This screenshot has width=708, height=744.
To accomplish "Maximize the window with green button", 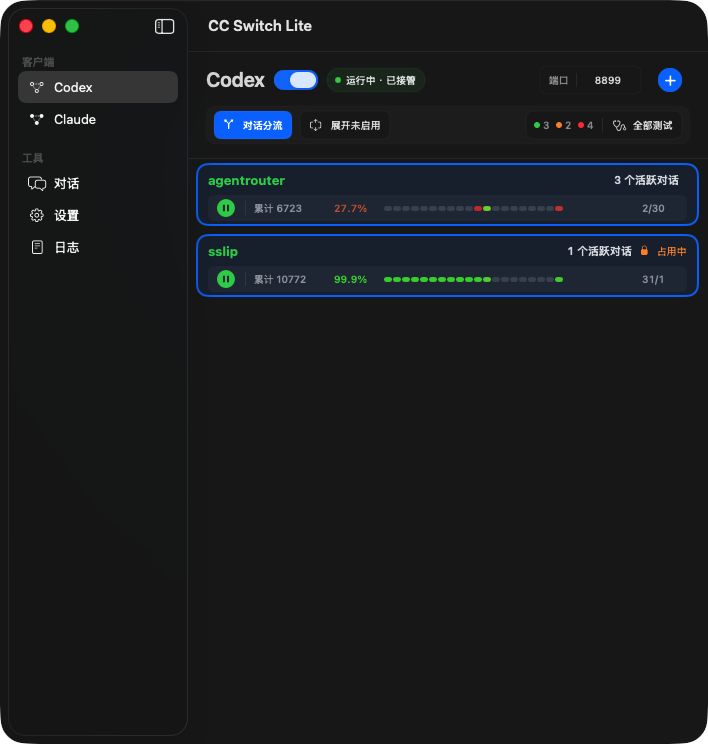I will point(72,26).
